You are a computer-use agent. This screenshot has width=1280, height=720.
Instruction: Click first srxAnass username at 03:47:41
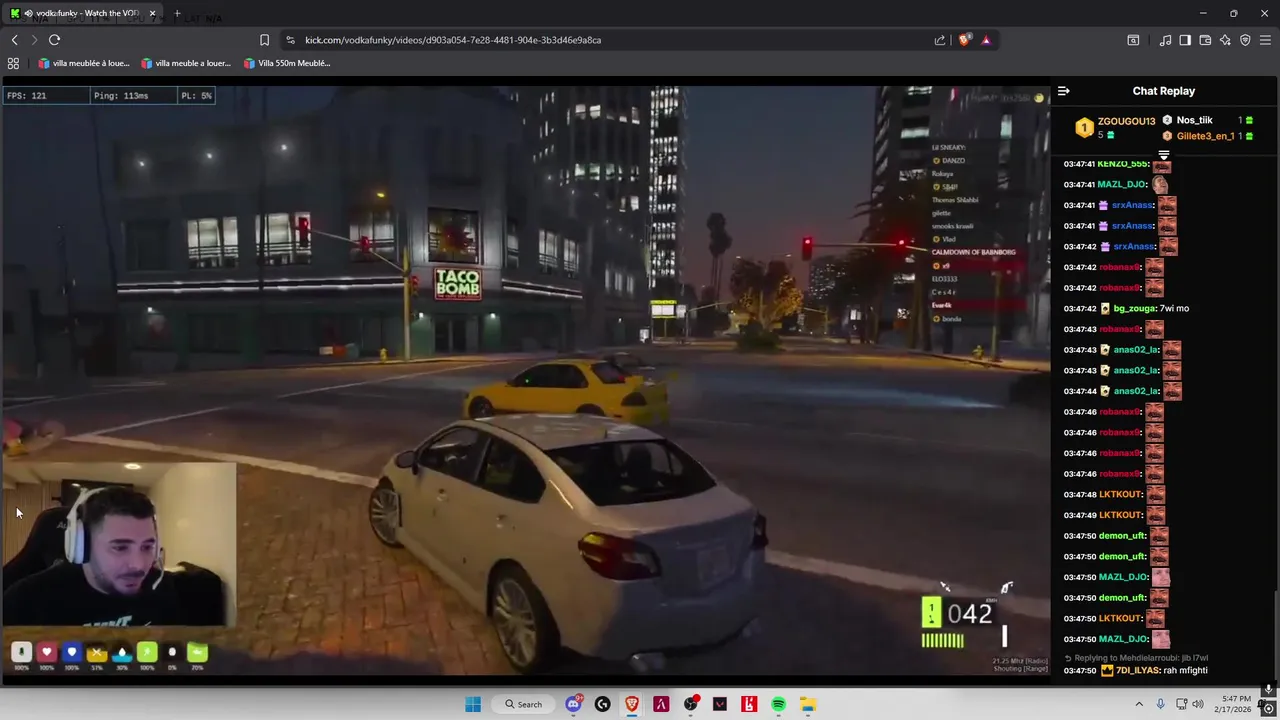1133,205
